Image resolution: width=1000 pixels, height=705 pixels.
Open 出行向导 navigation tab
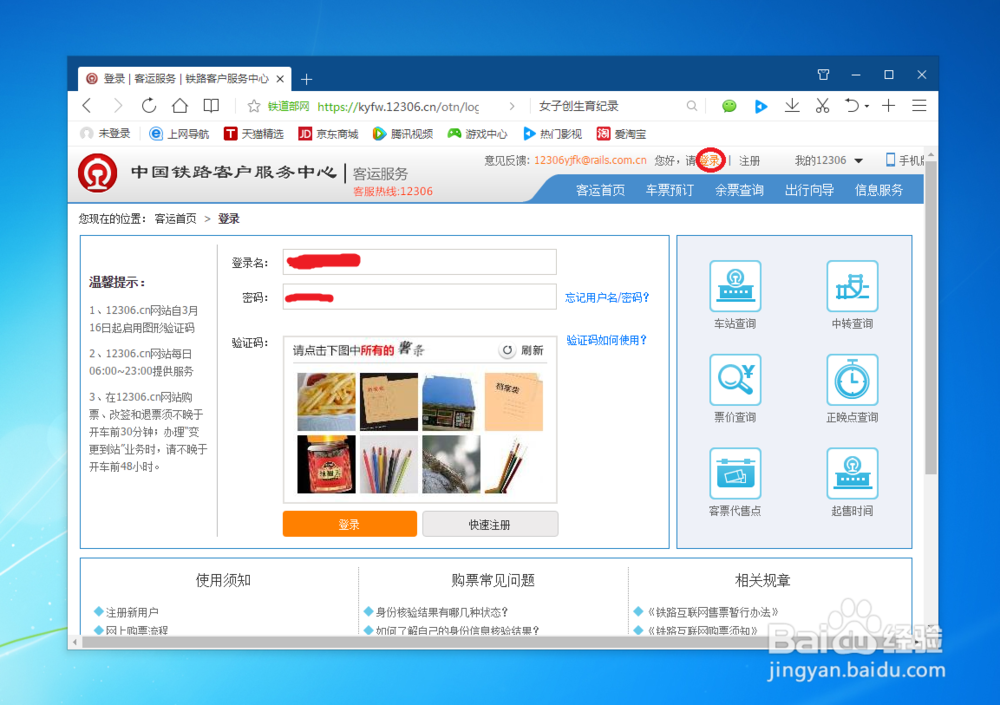tap(809, 190)
